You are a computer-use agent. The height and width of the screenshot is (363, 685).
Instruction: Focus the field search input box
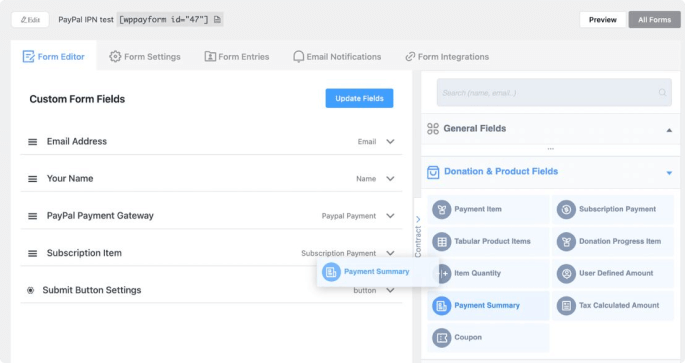click(x=554, y=93)
